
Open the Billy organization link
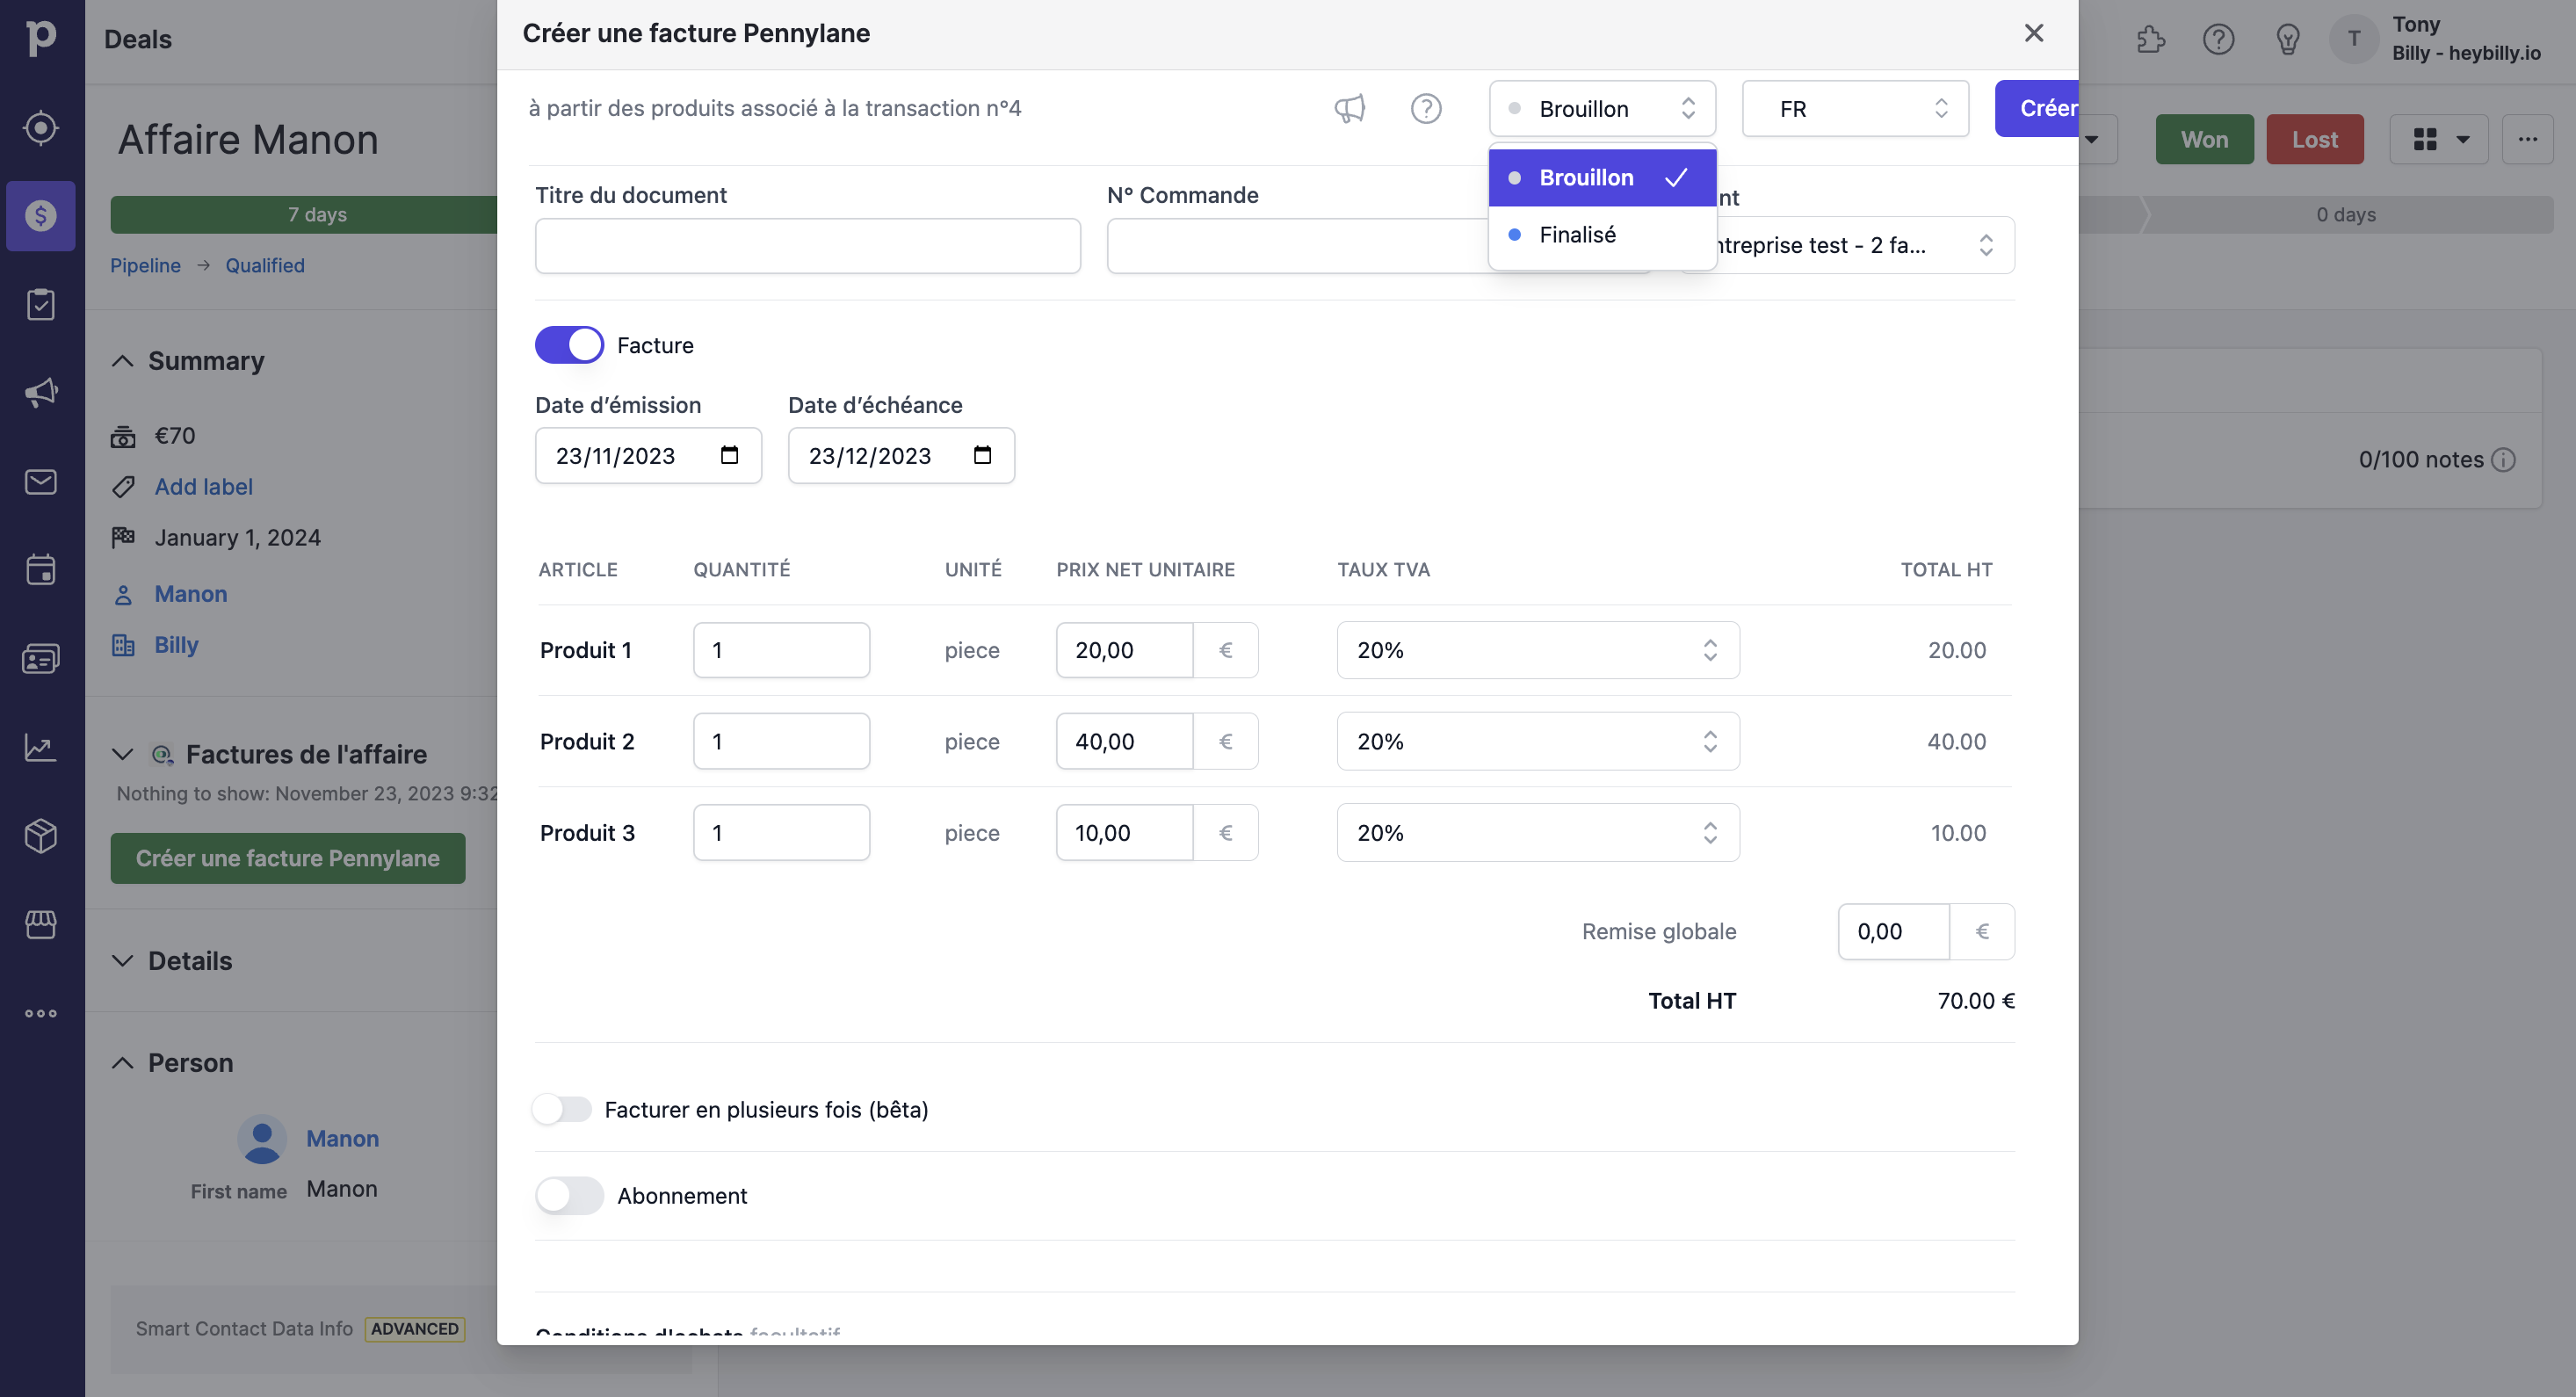pyautogui.click(x=176, y=645)
